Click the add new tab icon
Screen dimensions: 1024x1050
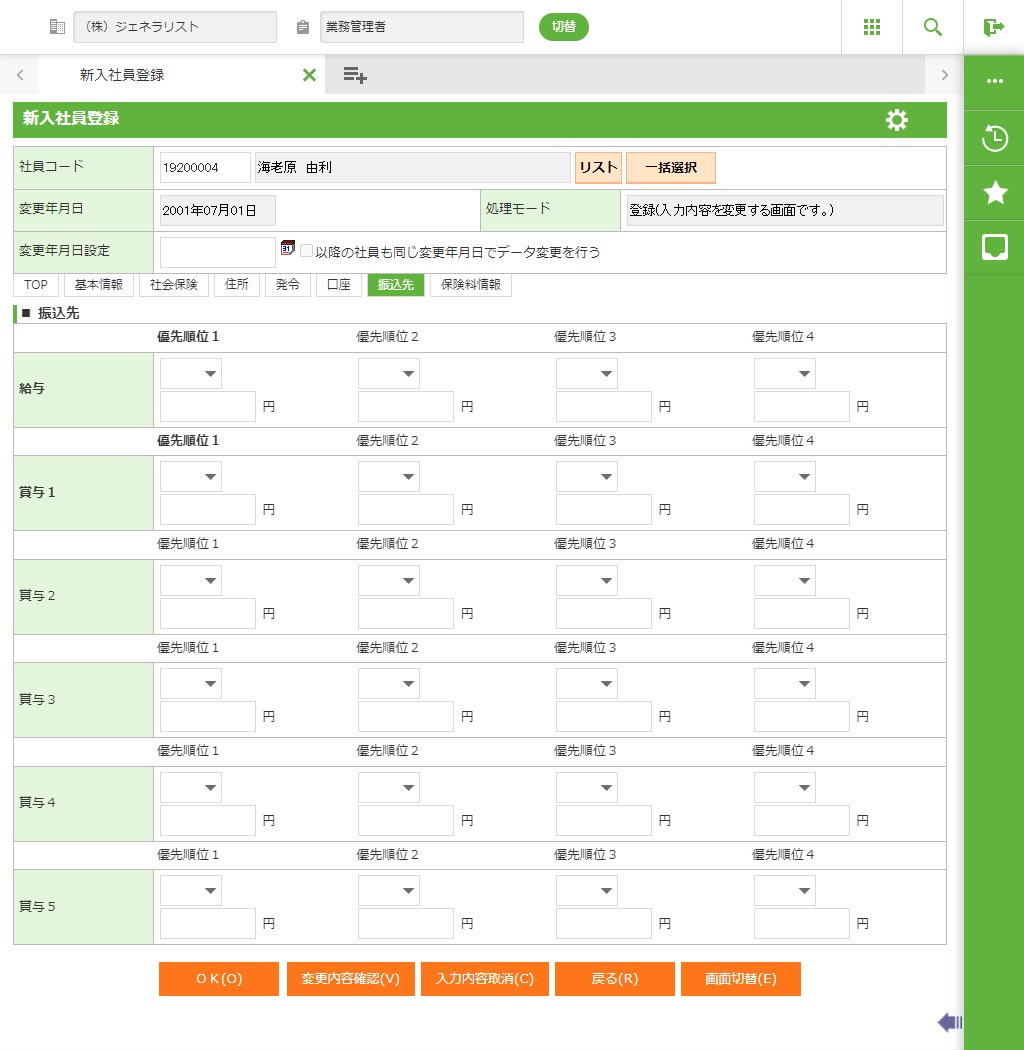355,75
